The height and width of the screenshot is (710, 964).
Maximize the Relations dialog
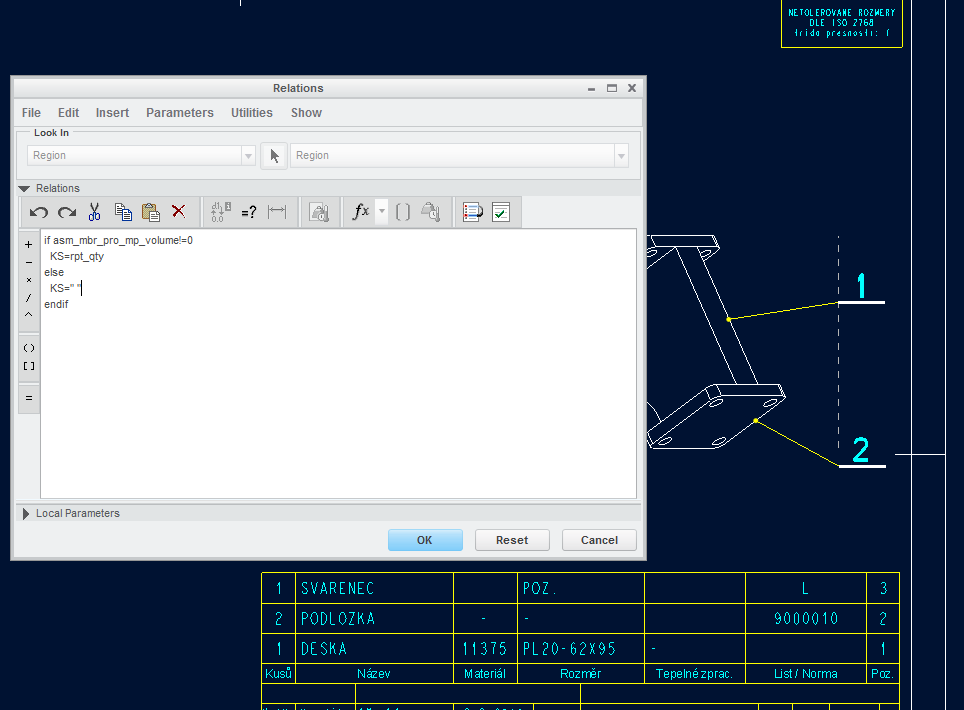click(x=612, y=88)
